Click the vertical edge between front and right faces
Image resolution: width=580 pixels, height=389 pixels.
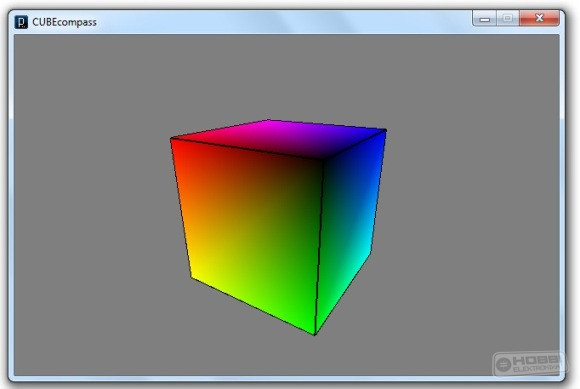coord(319,247)
